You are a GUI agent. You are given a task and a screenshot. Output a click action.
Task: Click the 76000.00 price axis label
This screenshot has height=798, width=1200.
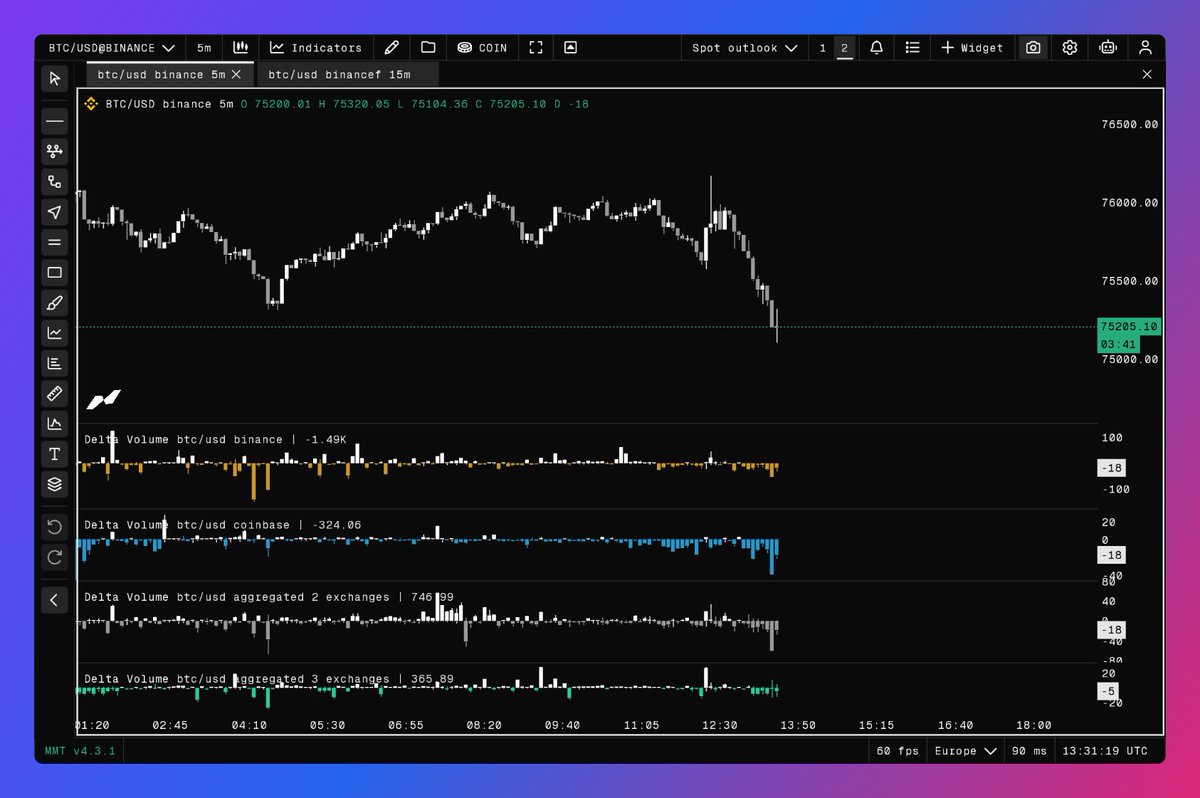tap(1129, 203)
